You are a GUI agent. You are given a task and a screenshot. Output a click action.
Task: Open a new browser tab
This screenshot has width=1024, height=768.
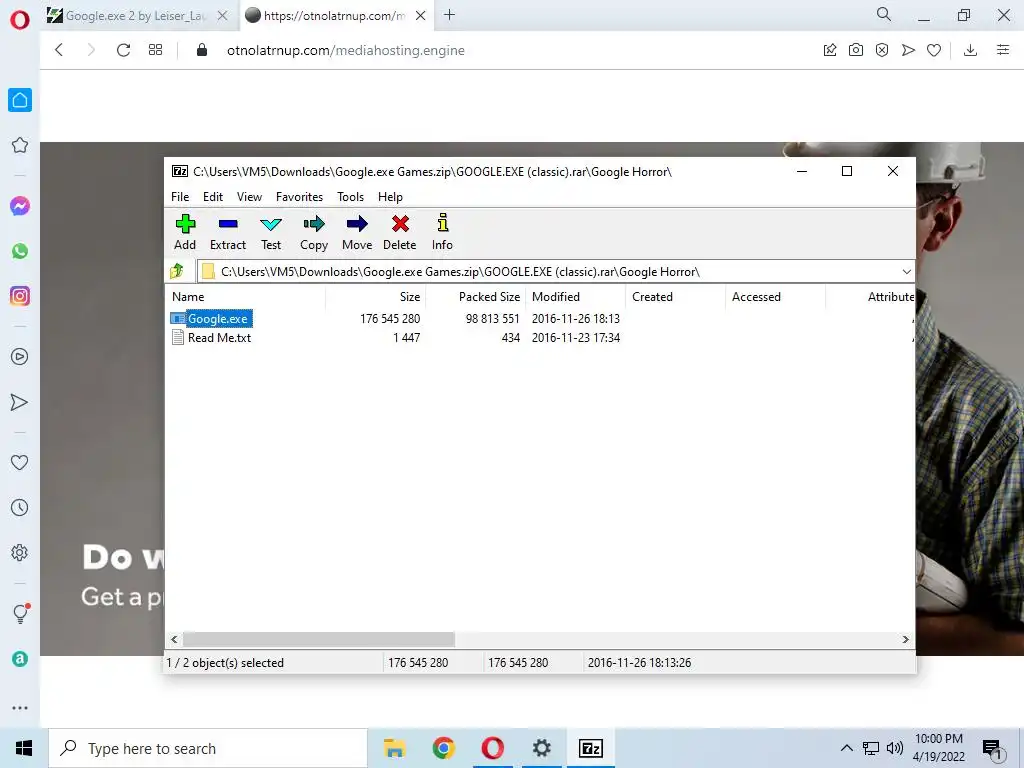point(449,15)
